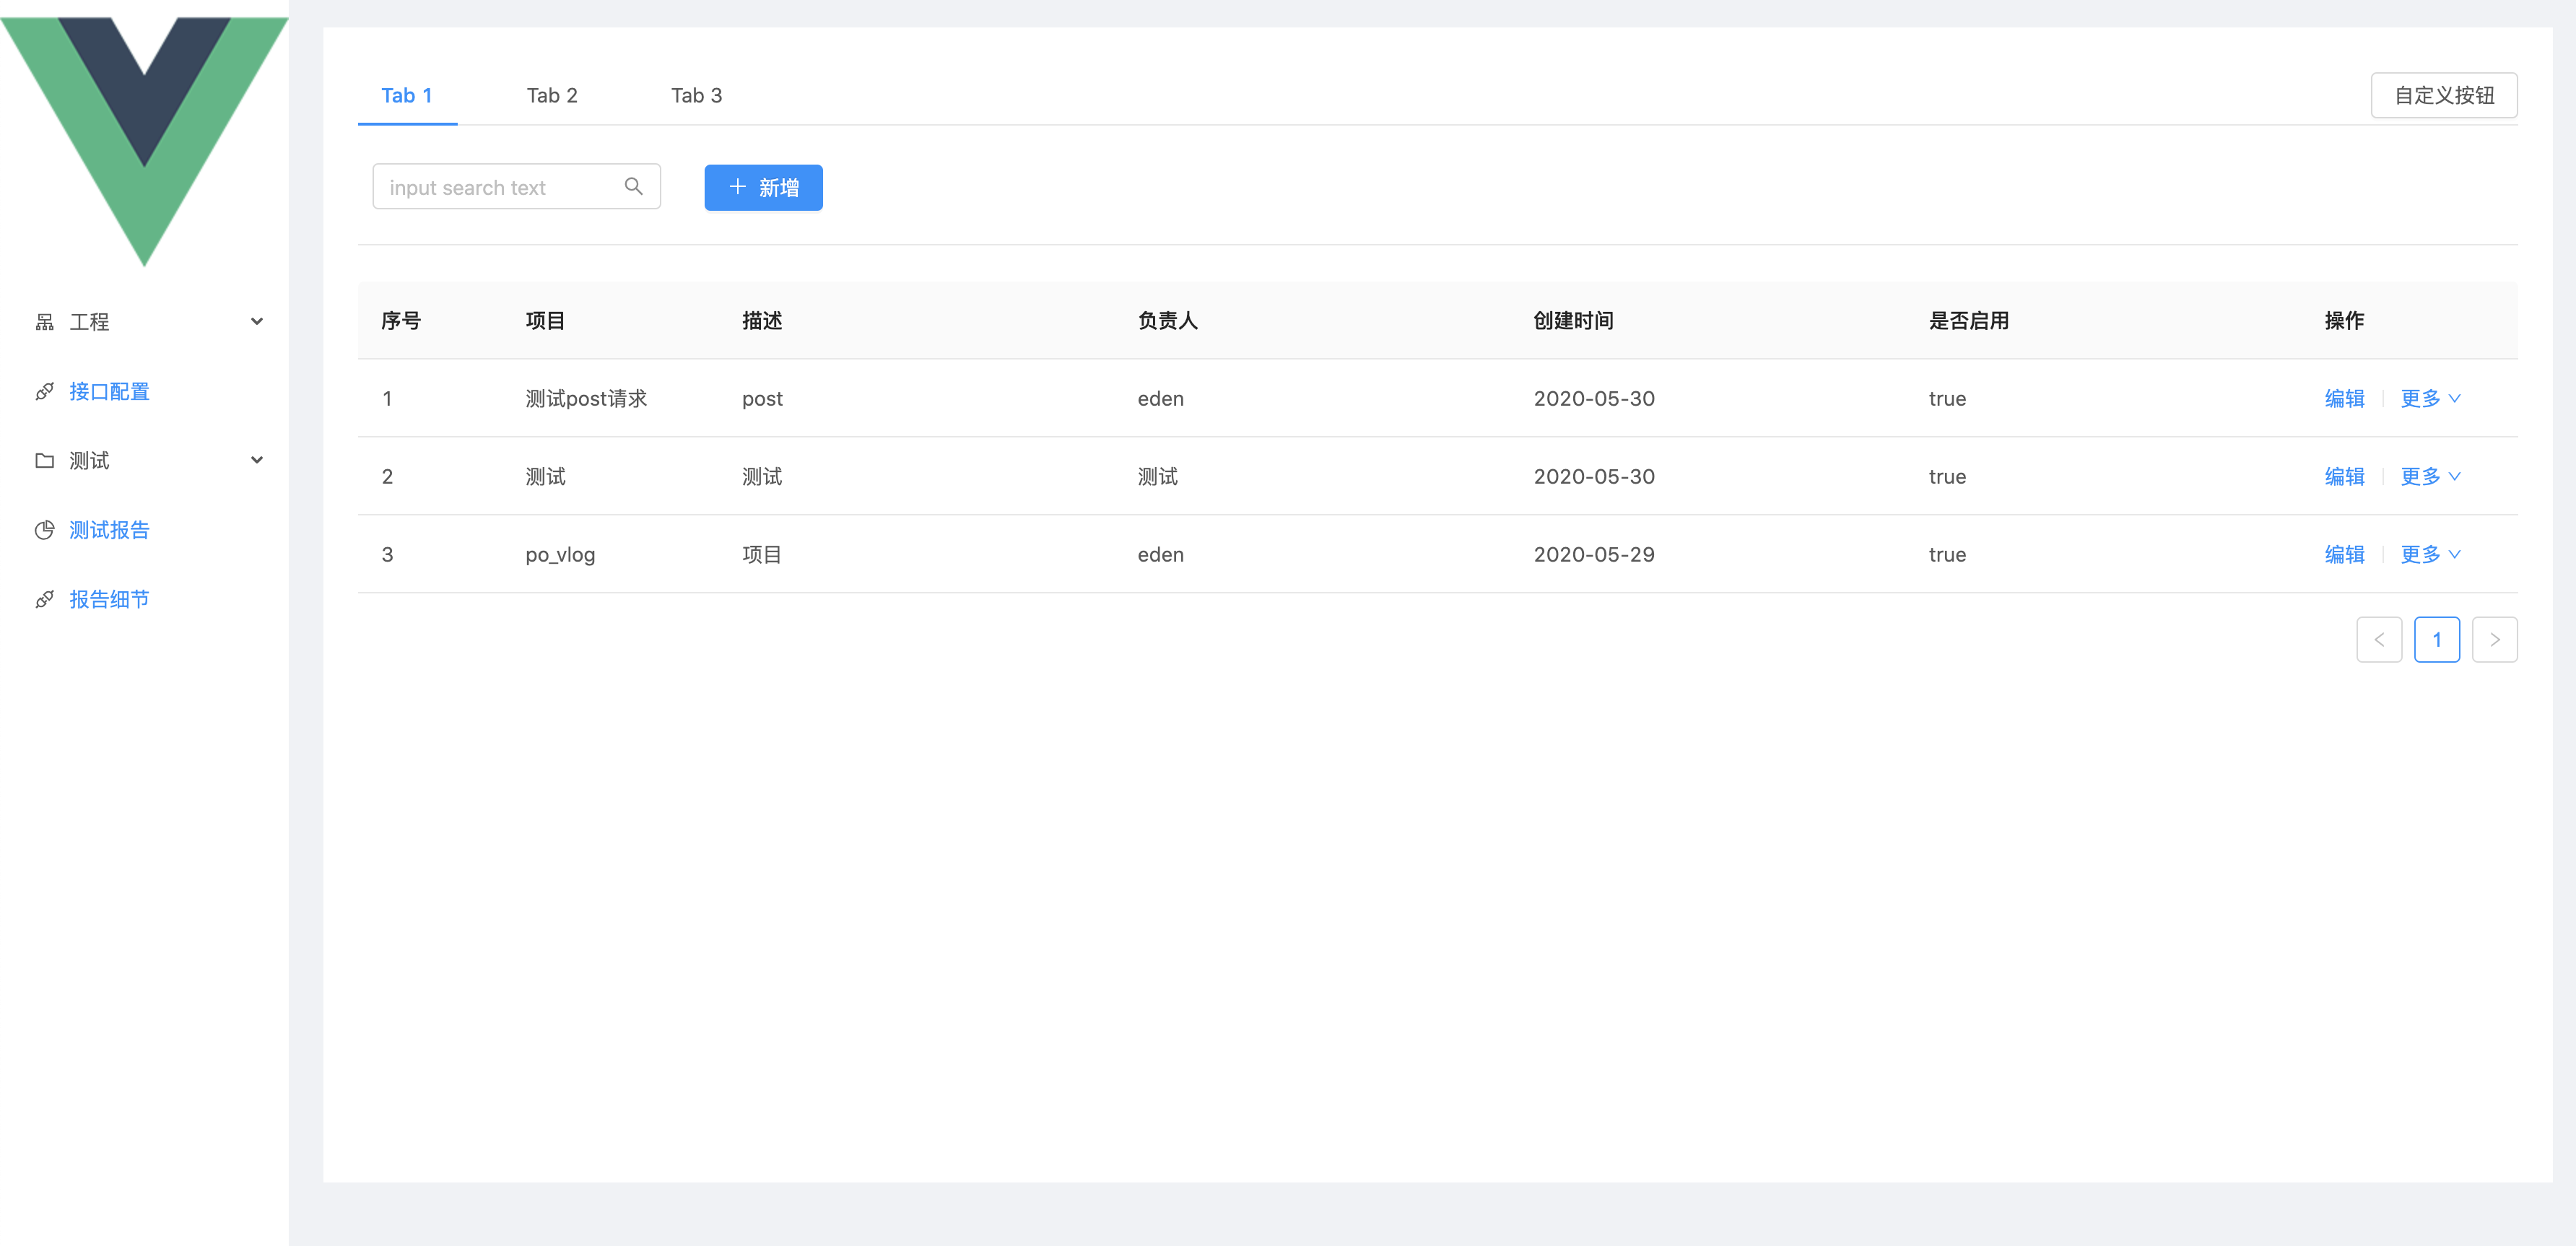Click the blue 新增 button
This screenshot has height=1246, width=2576.
[x=763, y=187]
